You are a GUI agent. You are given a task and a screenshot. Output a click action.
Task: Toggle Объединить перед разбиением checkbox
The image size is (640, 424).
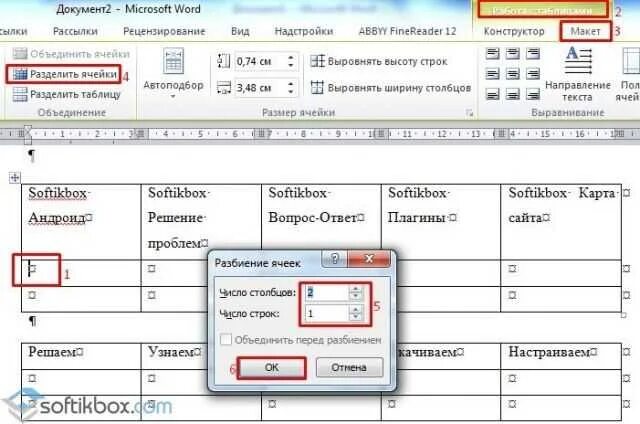pos(226,340)
